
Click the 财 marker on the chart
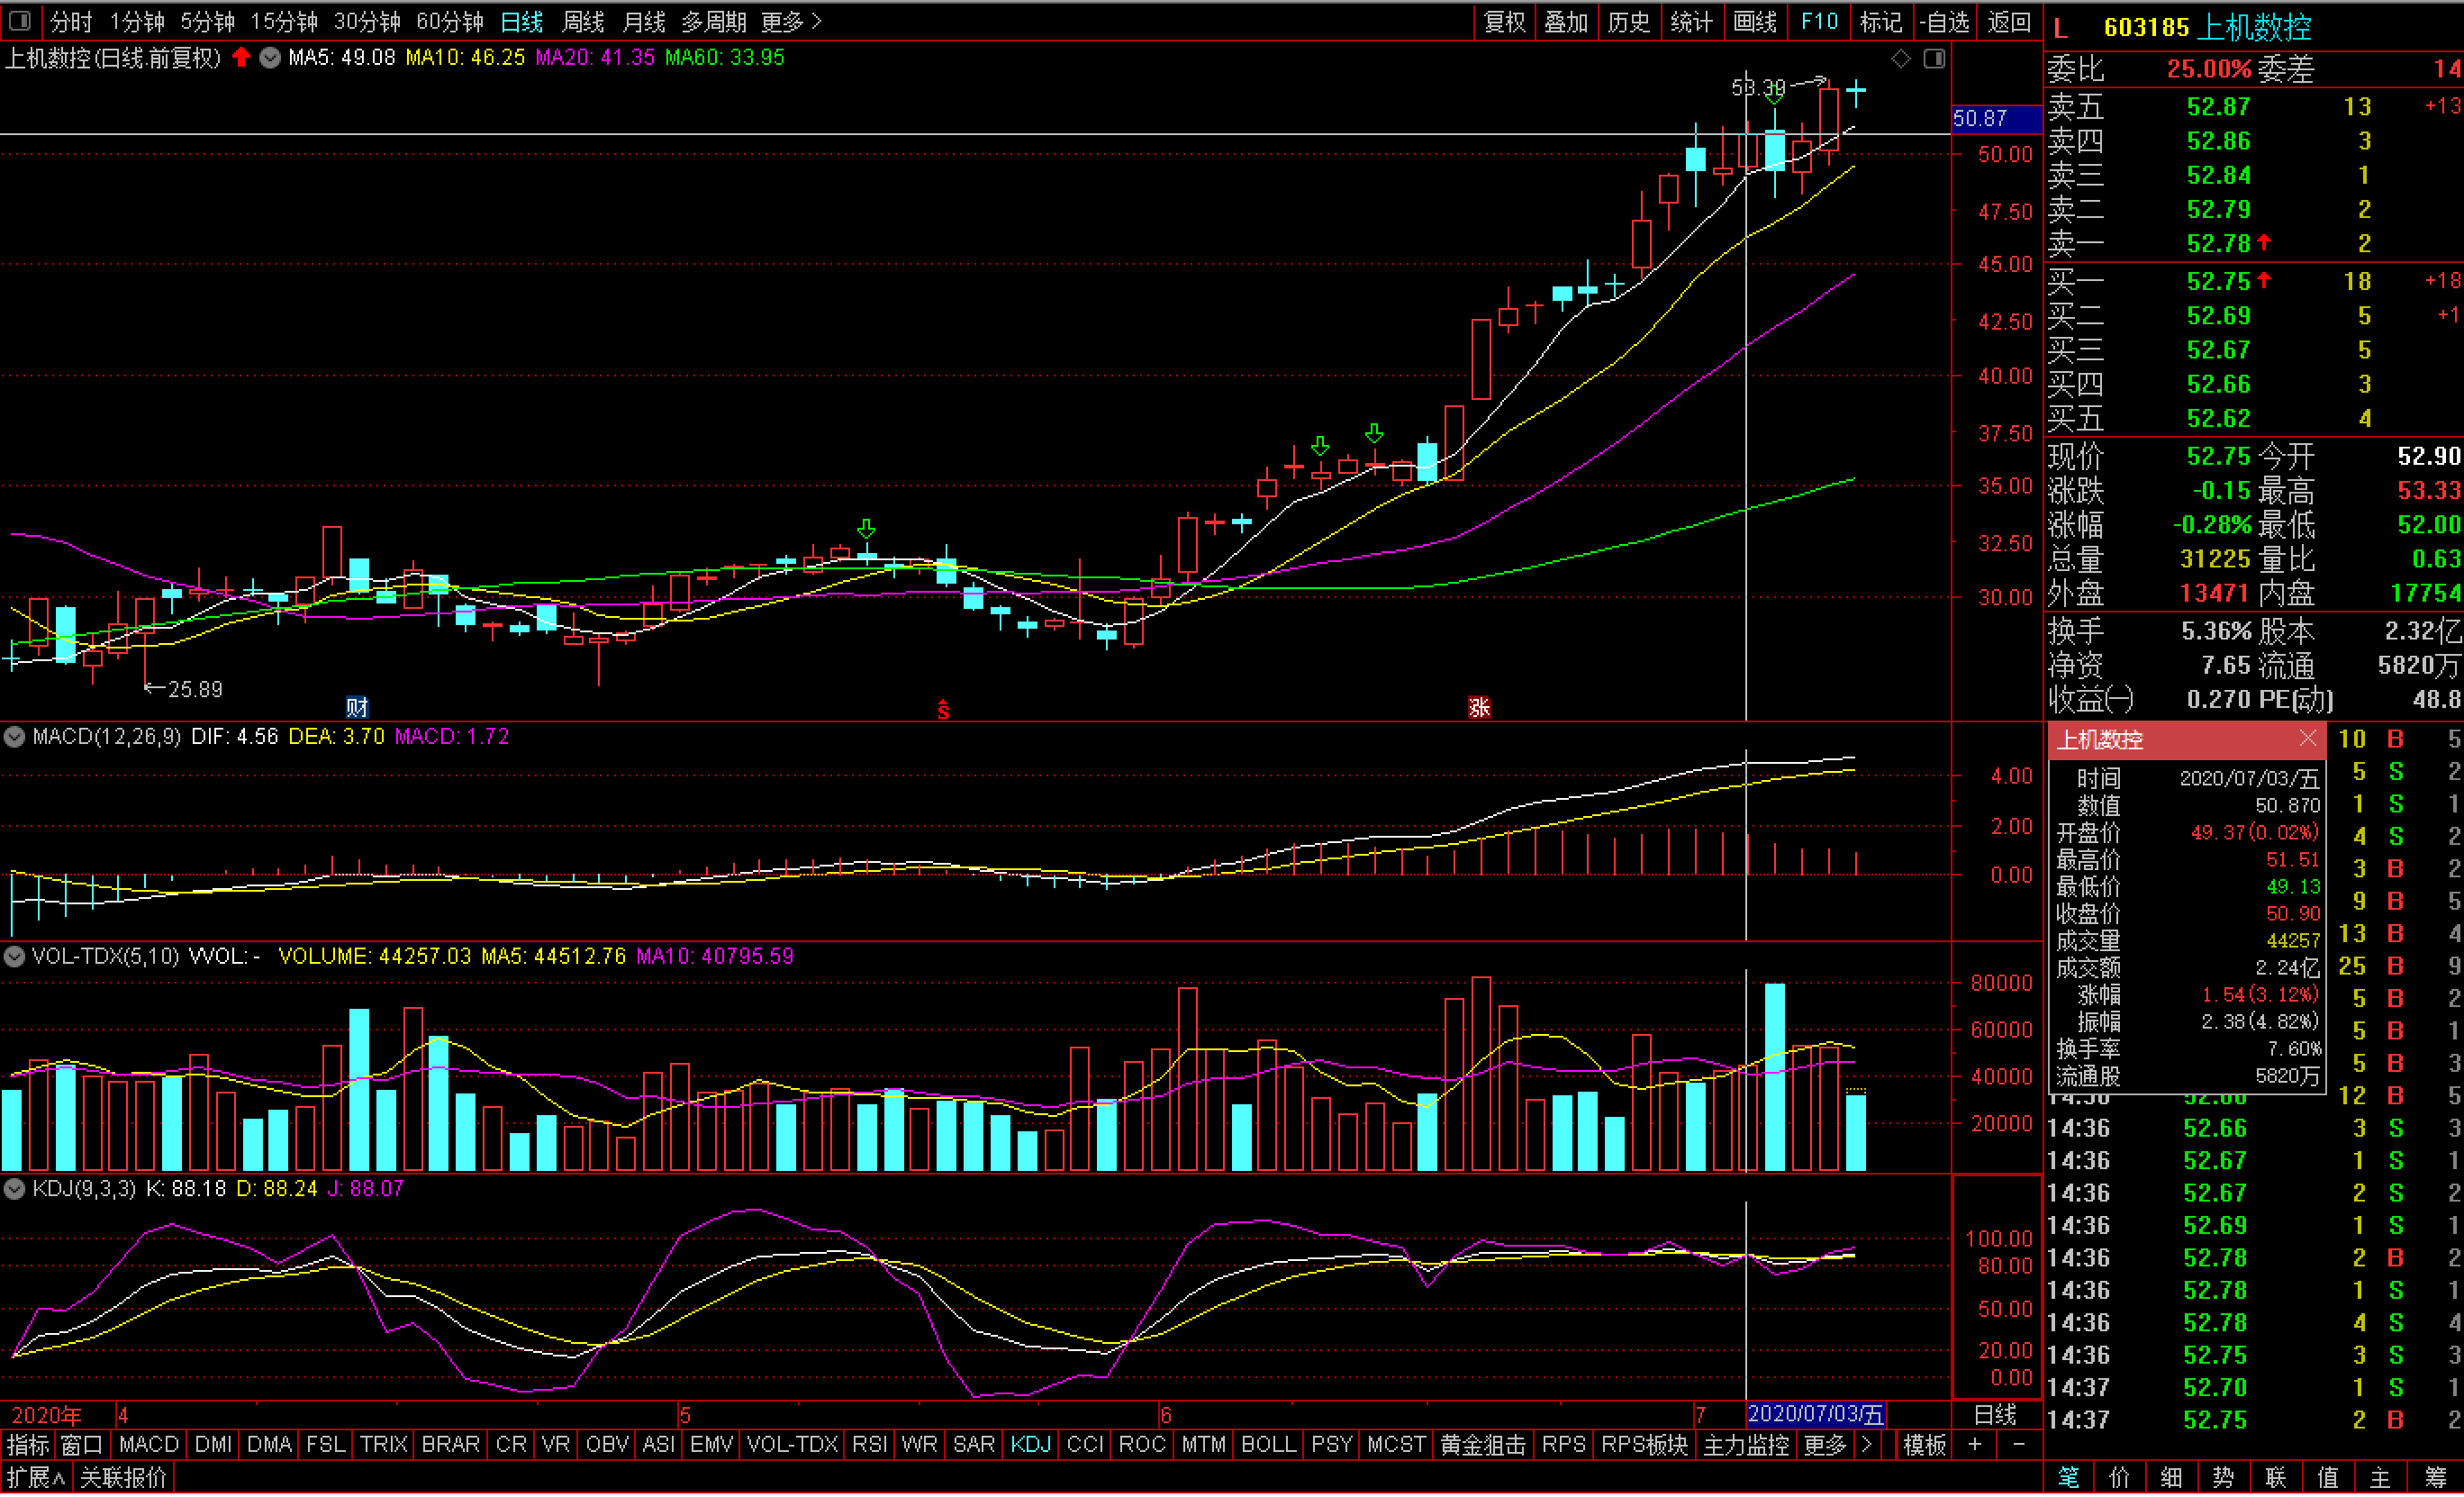click(357, 708)
